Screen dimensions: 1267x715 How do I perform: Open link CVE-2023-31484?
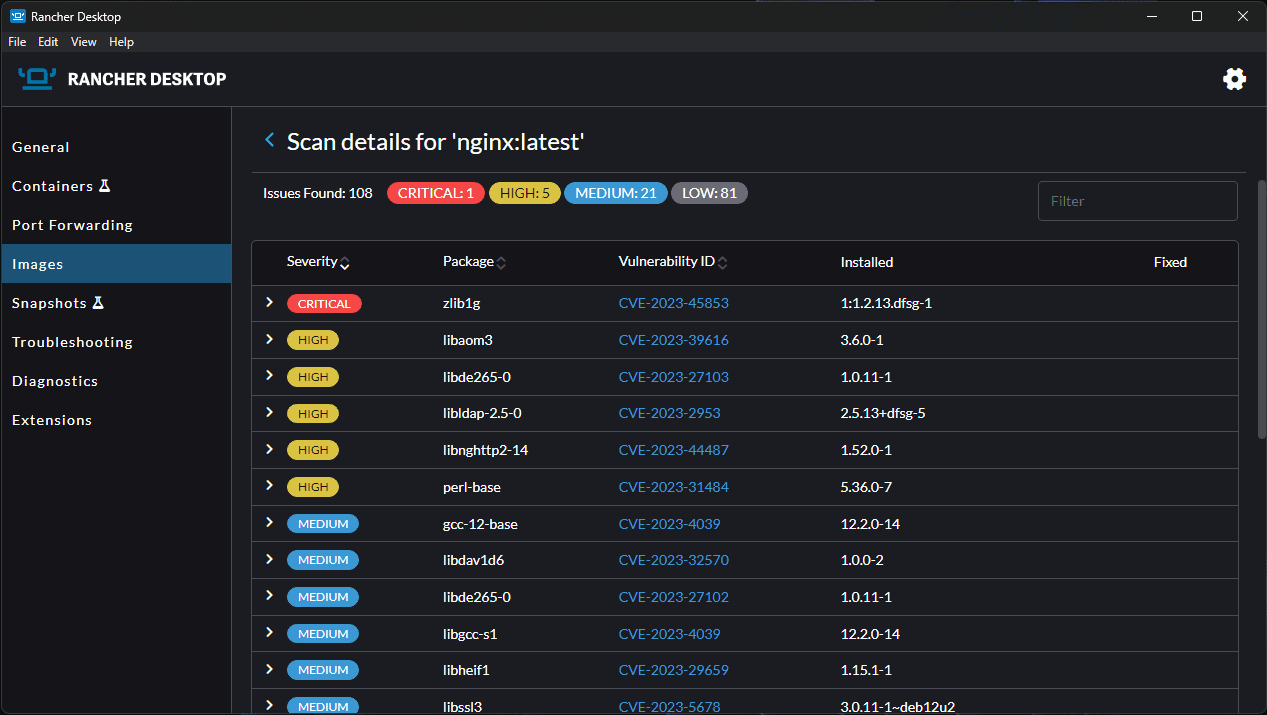(x=673, y=487)
